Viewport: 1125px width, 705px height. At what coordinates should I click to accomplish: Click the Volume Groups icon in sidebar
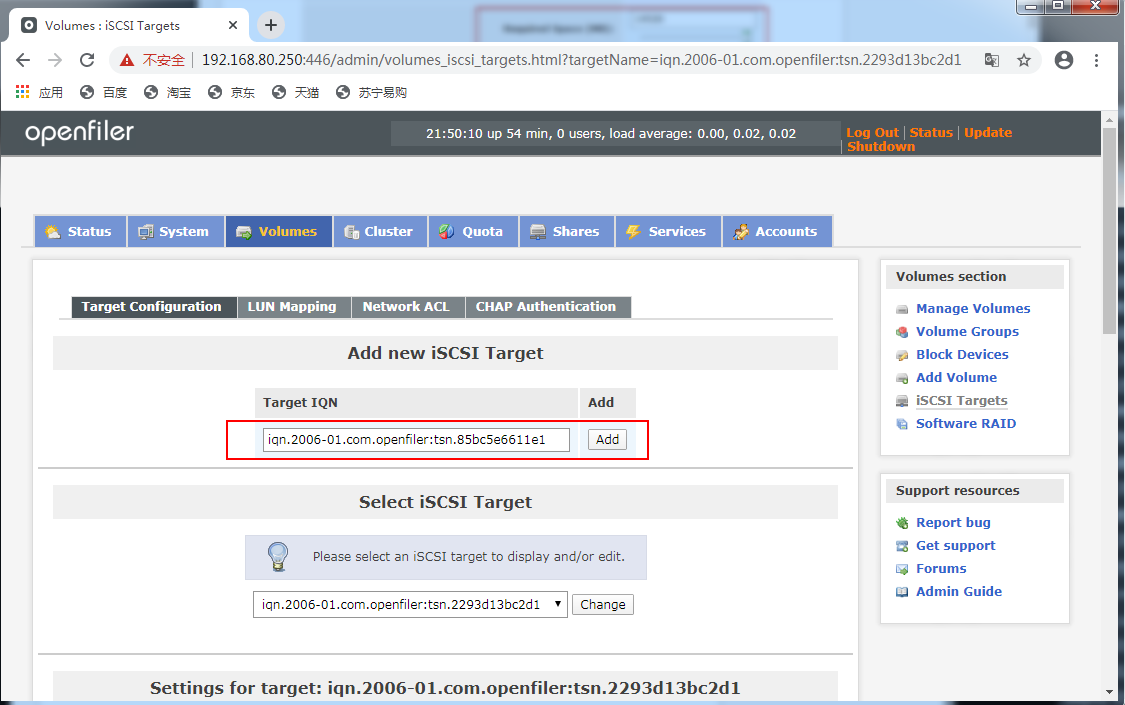tap(902, 331)
